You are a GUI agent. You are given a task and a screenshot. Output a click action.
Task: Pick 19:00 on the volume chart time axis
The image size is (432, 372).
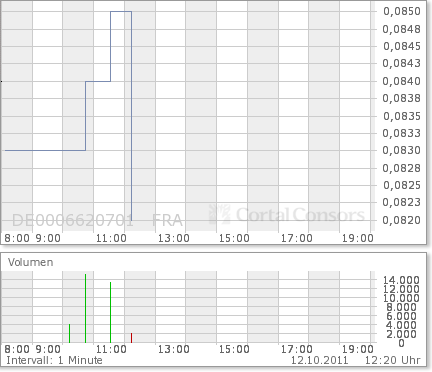click(x=358, y=349)
